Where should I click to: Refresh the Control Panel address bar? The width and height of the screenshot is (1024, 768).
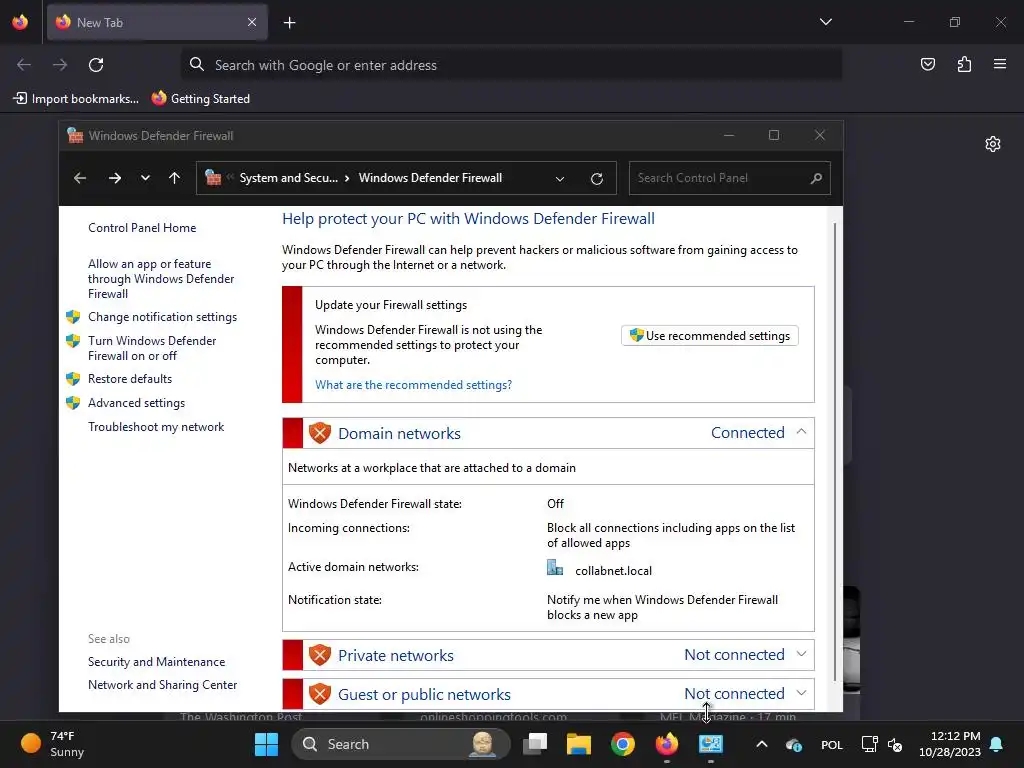(x=596, y=178)
